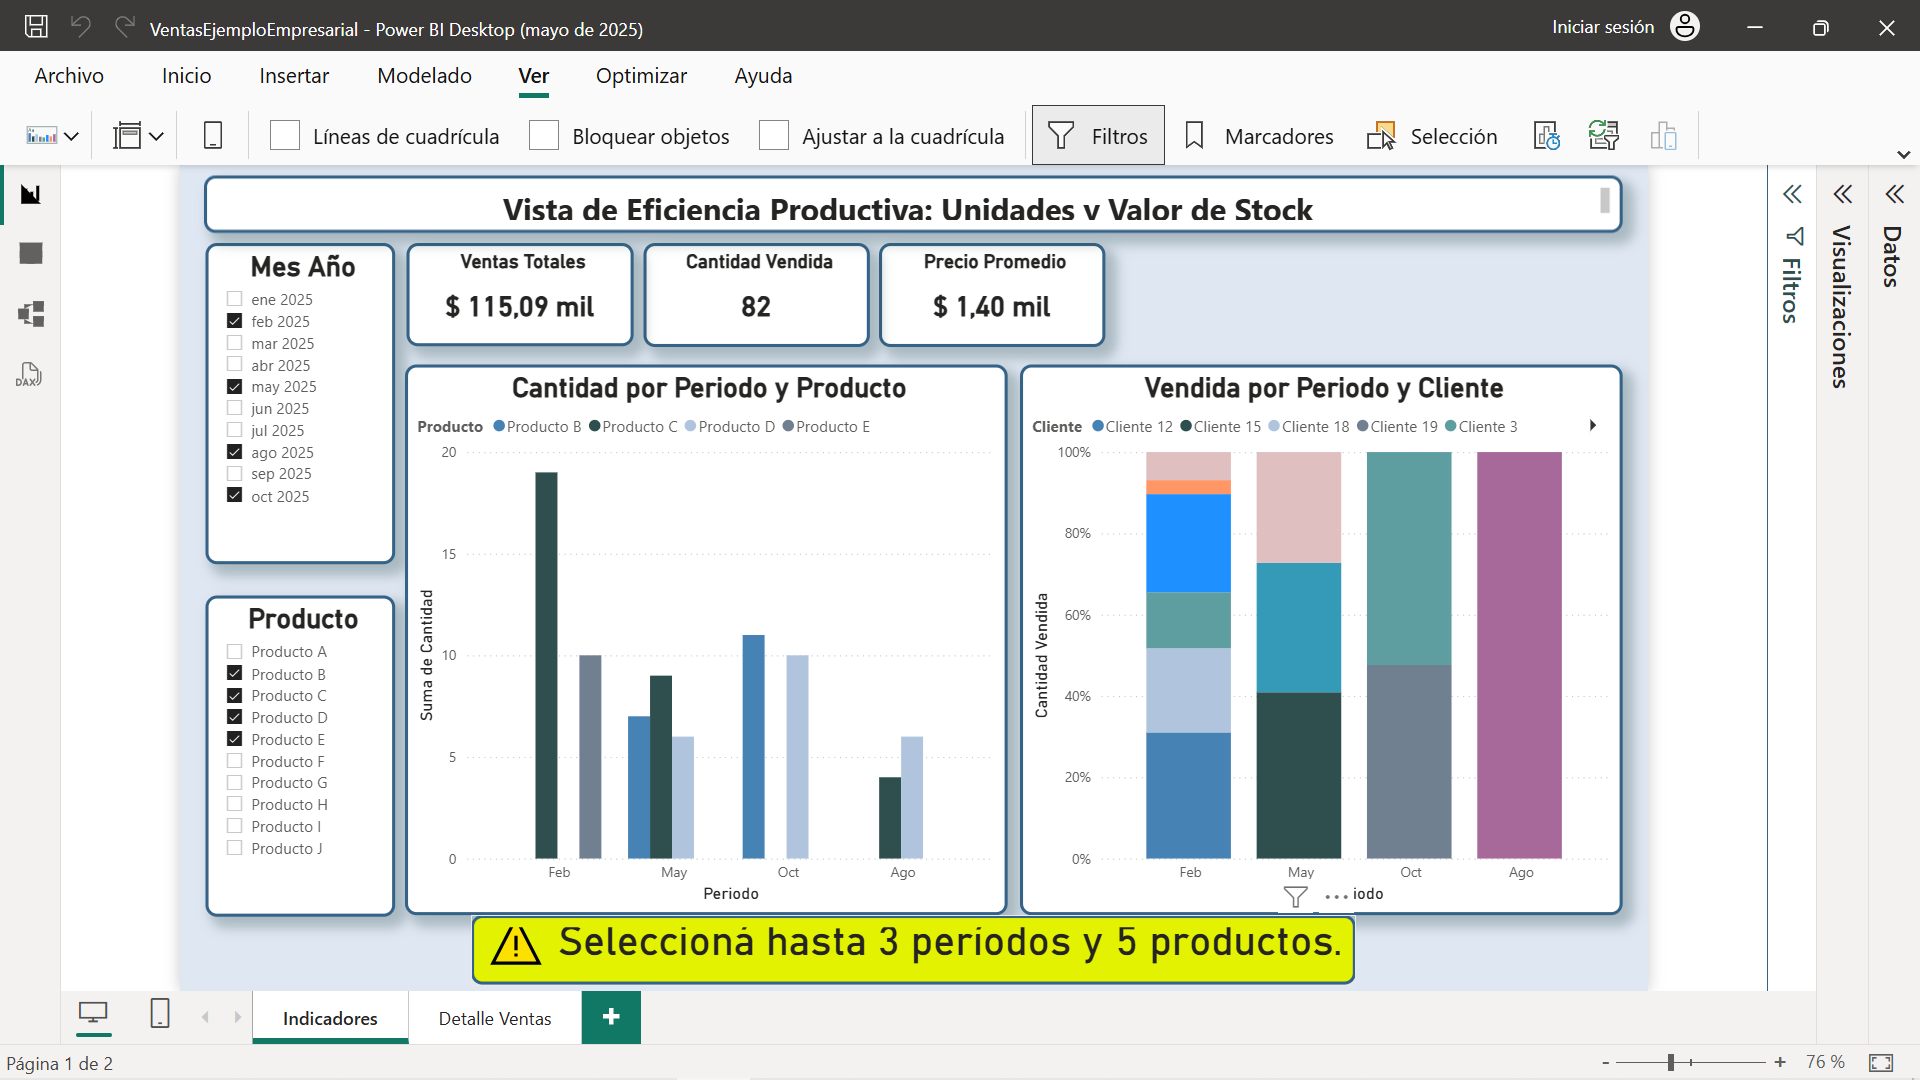Click the Performance analyzer icon
Screen dimensions: 1920x1080
point(1547,136)
